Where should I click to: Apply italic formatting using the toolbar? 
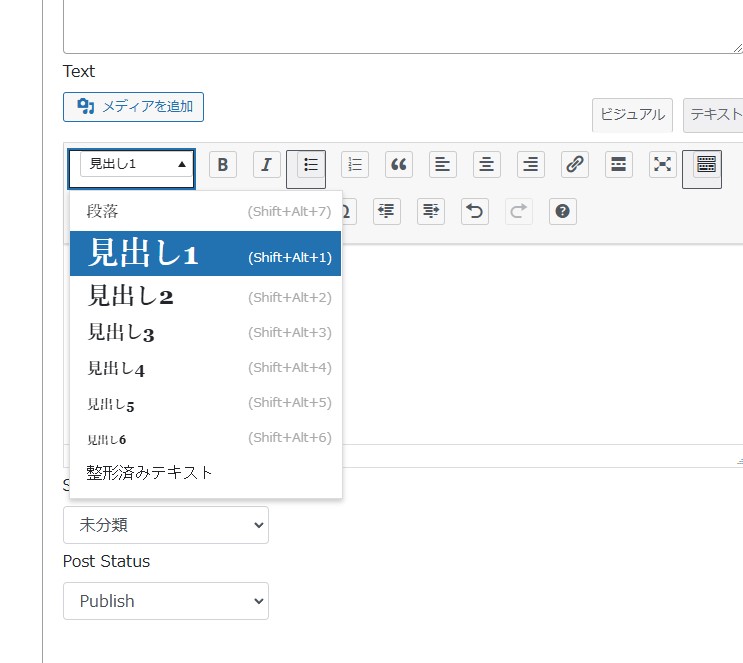click(x=266, y=165)
